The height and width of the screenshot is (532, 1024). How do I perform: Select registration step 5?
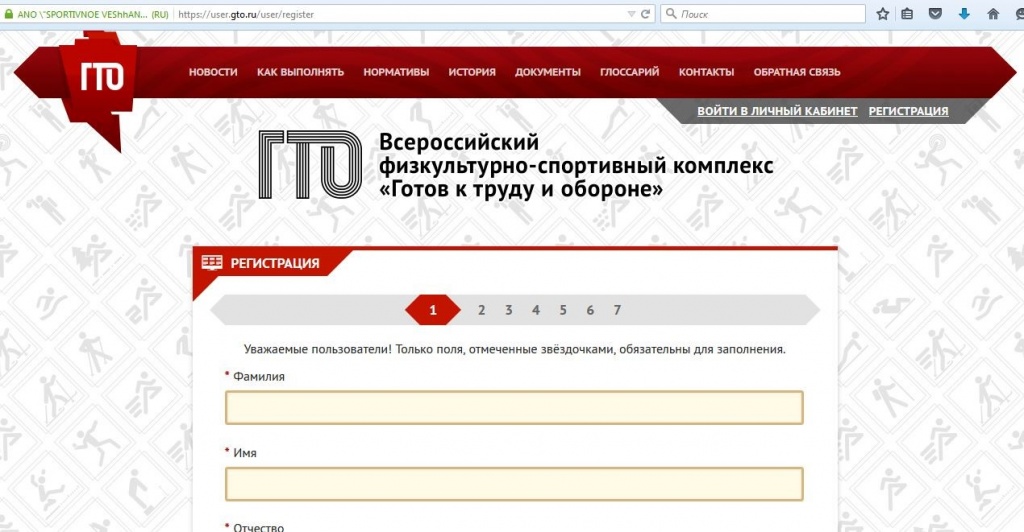point(563,310)
